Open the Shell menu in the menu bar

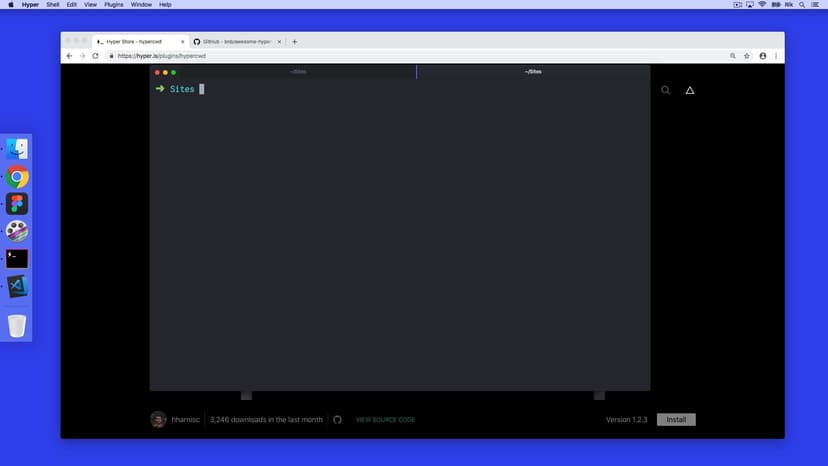pyautogui.click(x=52, y=5)
